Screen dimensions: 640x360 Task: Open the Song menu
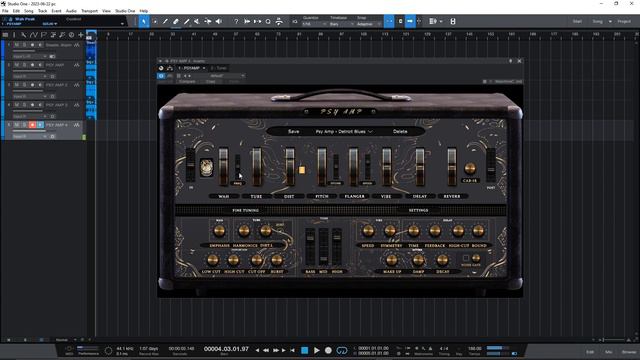point(29,11)
